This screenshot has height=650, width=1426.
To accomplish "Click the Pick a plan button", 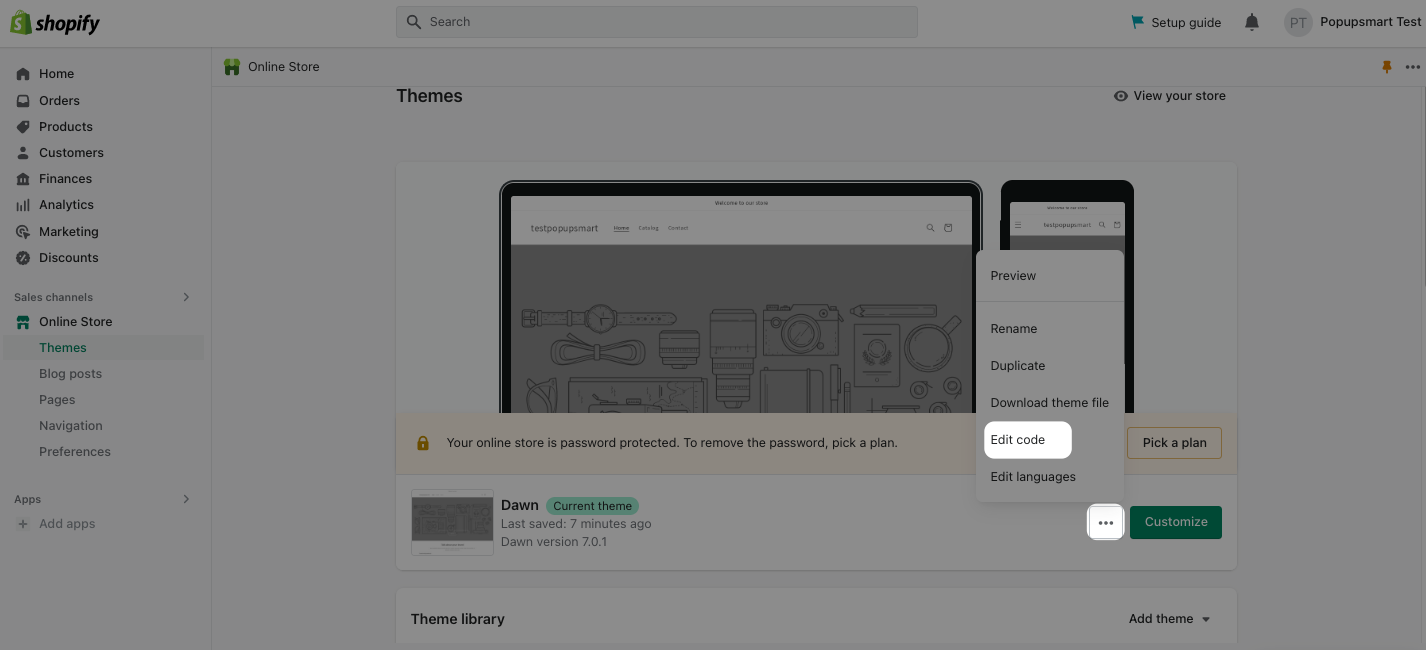I will [1174, 442].
